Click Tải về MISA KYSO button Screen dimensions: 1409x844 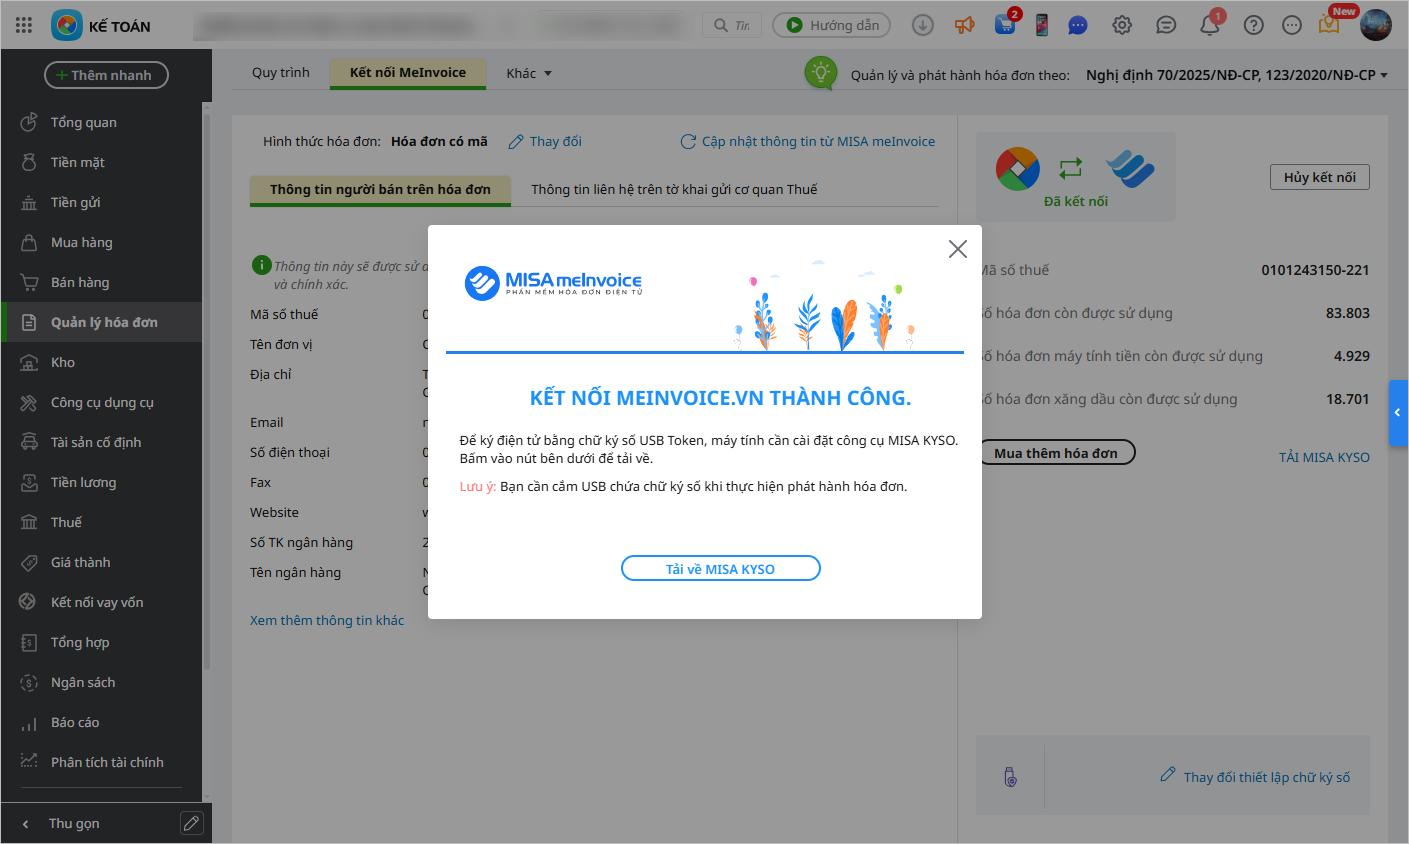(721, 569)
